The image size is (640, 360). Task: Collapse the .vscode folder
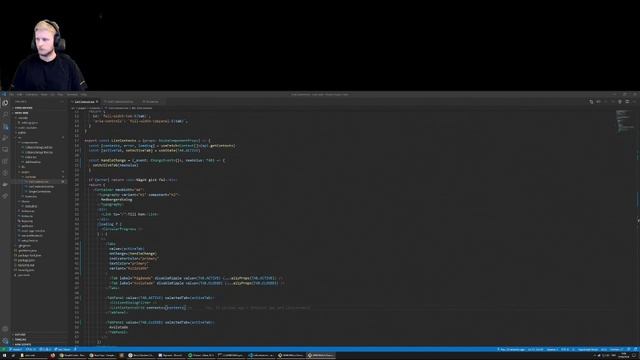[23, 118]
